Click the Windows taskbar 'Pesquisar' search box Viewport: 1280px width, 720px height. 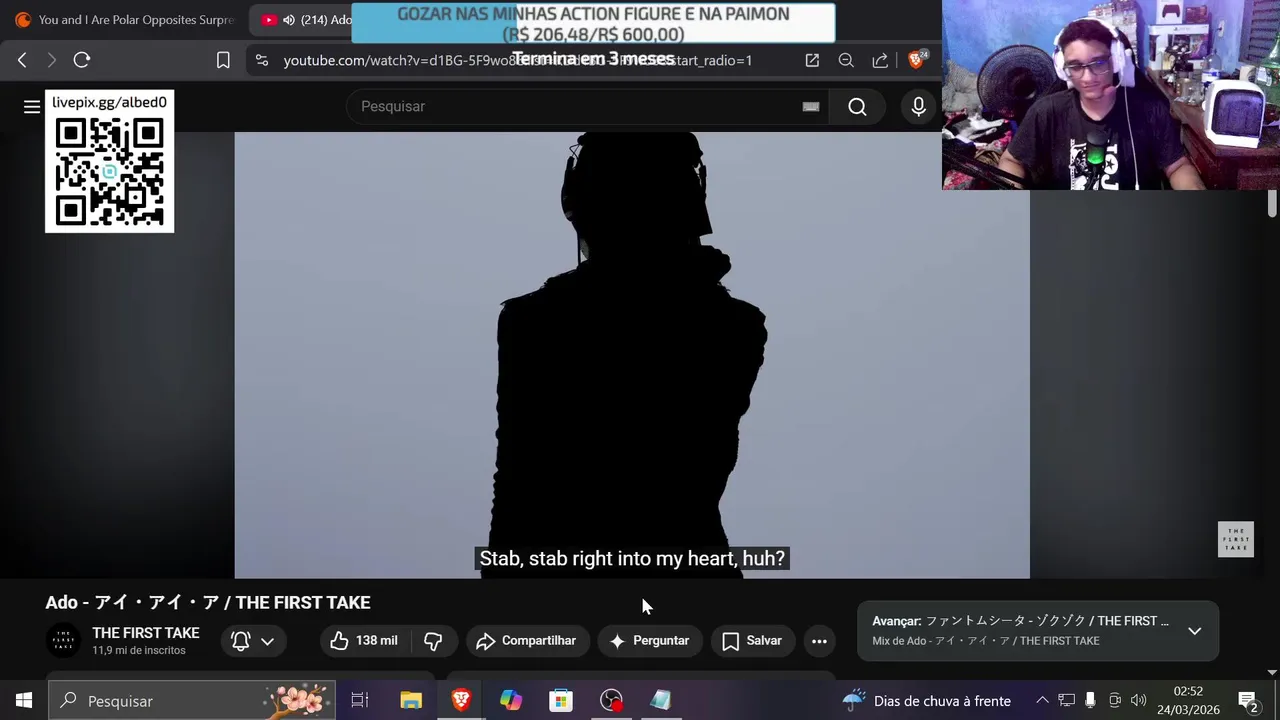tap(192, 701)
